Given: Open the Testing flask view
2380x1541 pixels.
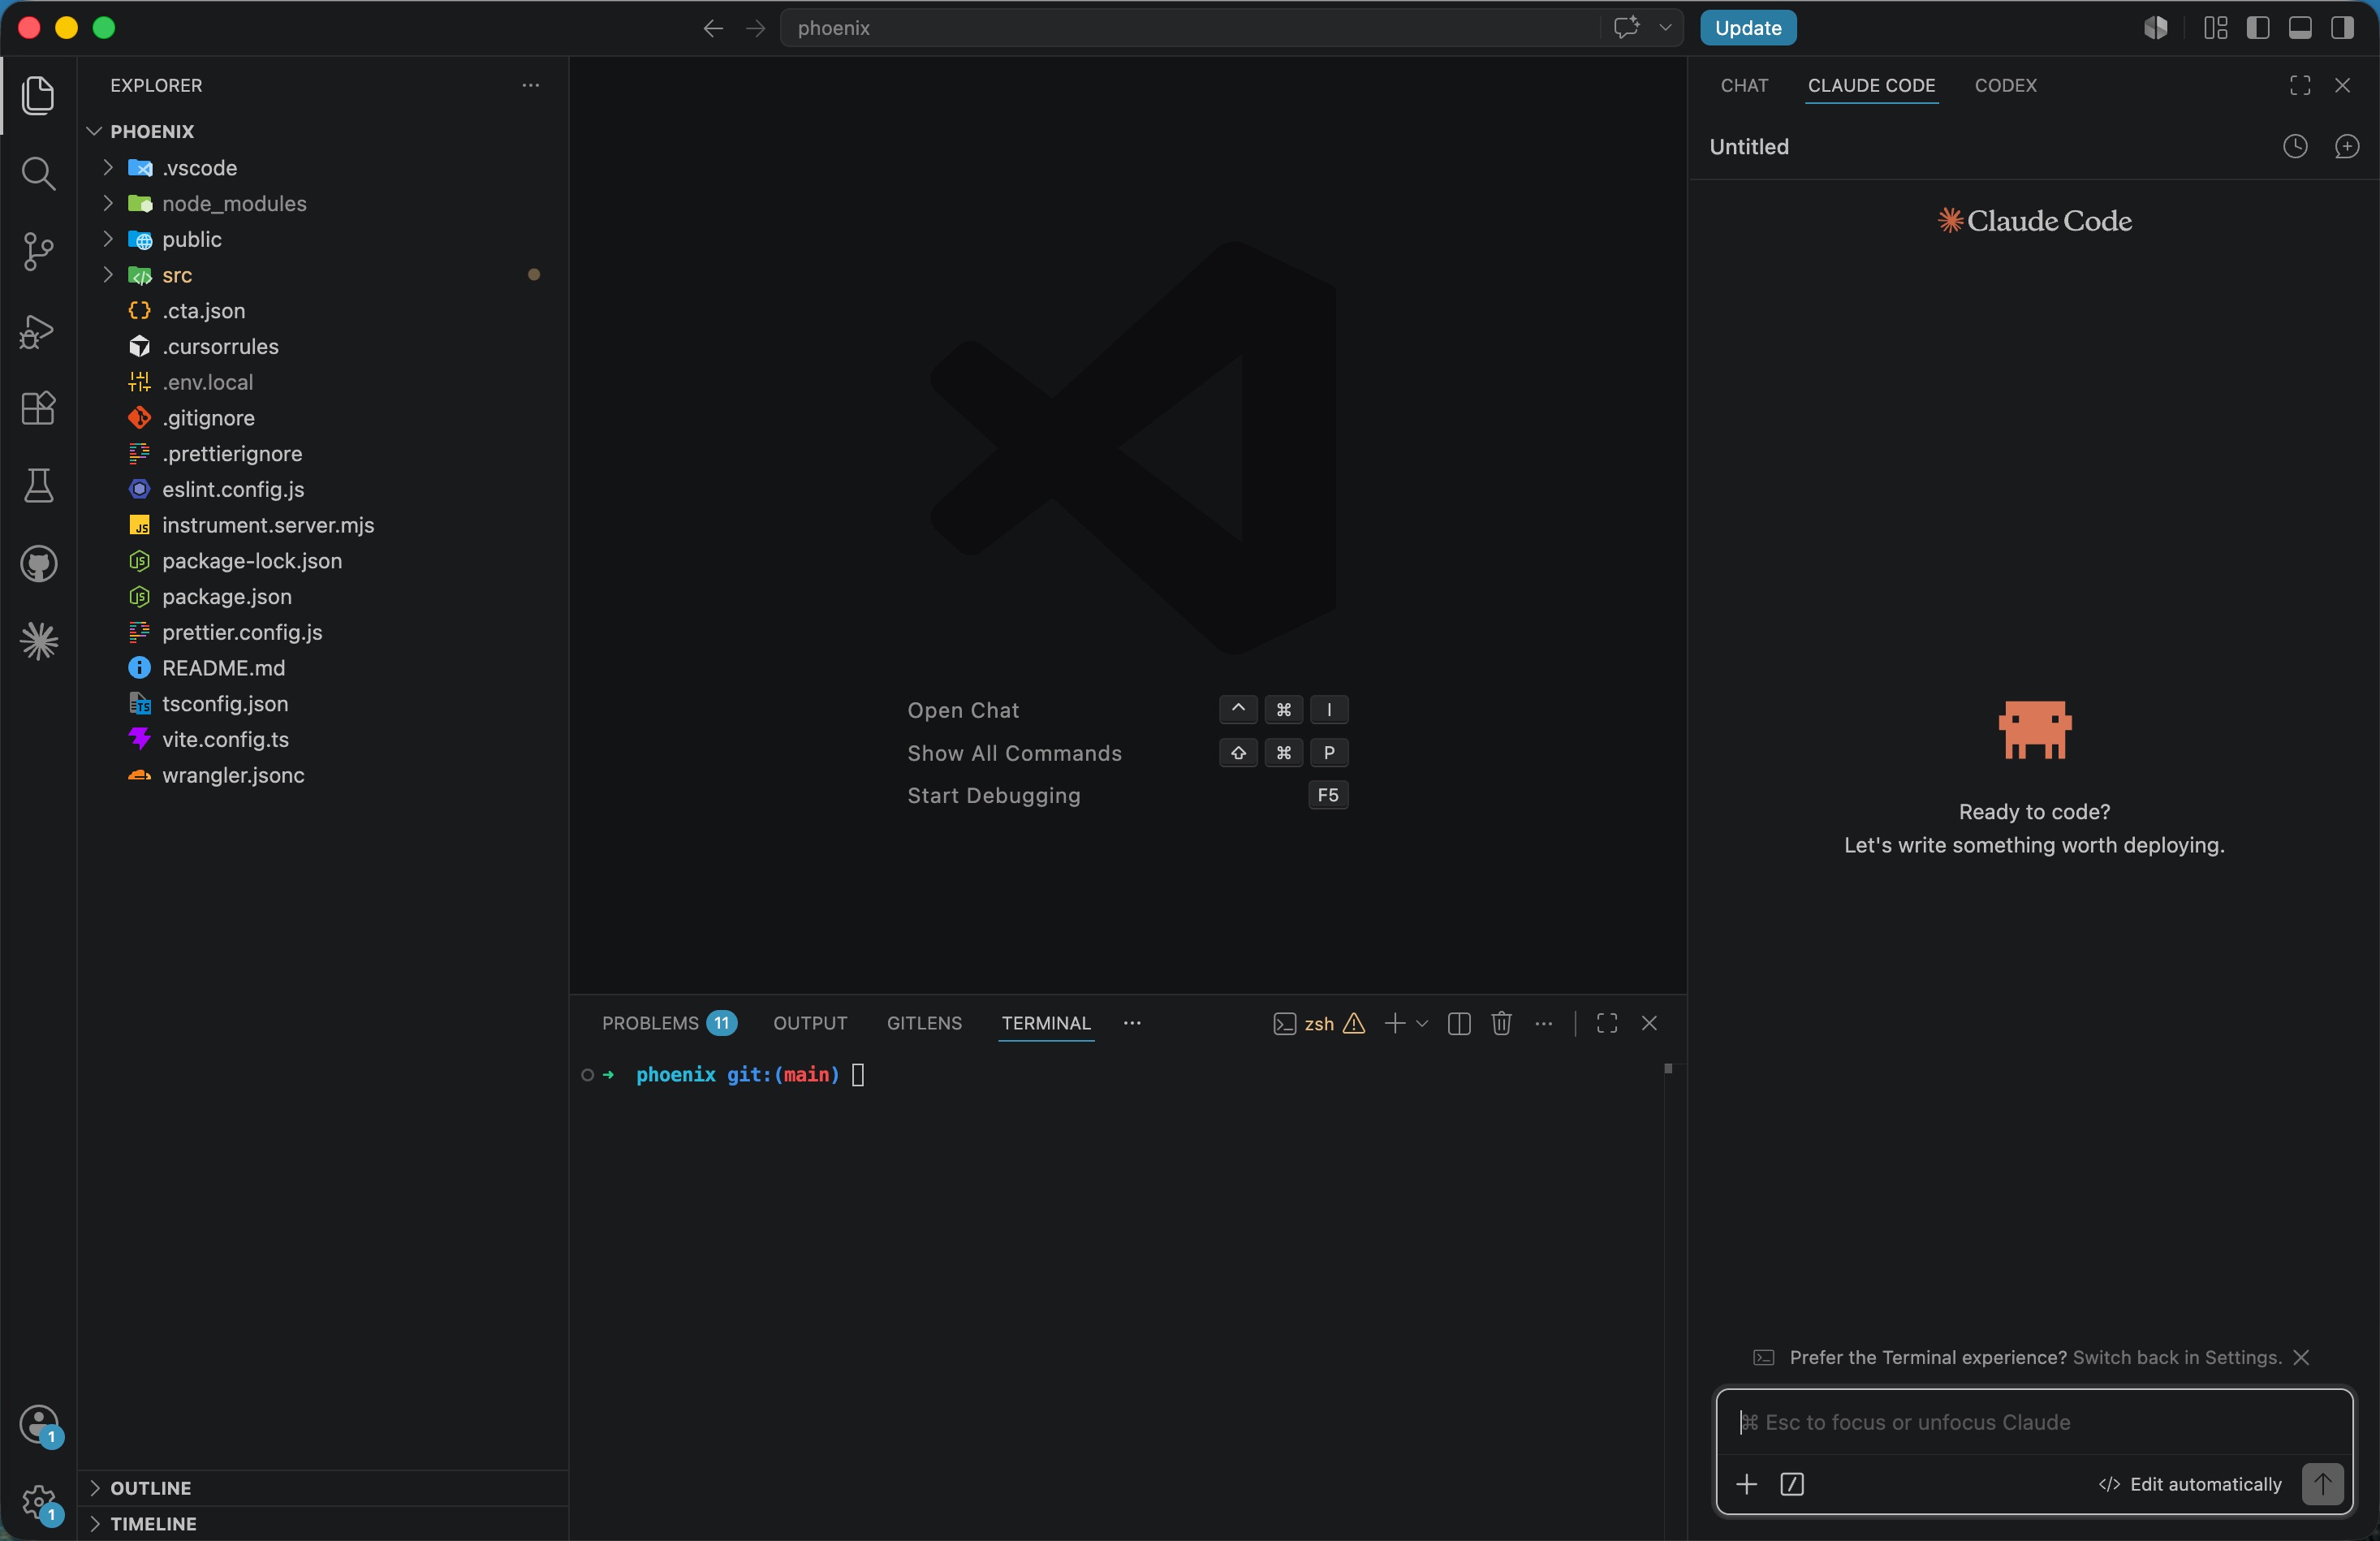Looking at the screenshot, I should click(x=38, y=486).
